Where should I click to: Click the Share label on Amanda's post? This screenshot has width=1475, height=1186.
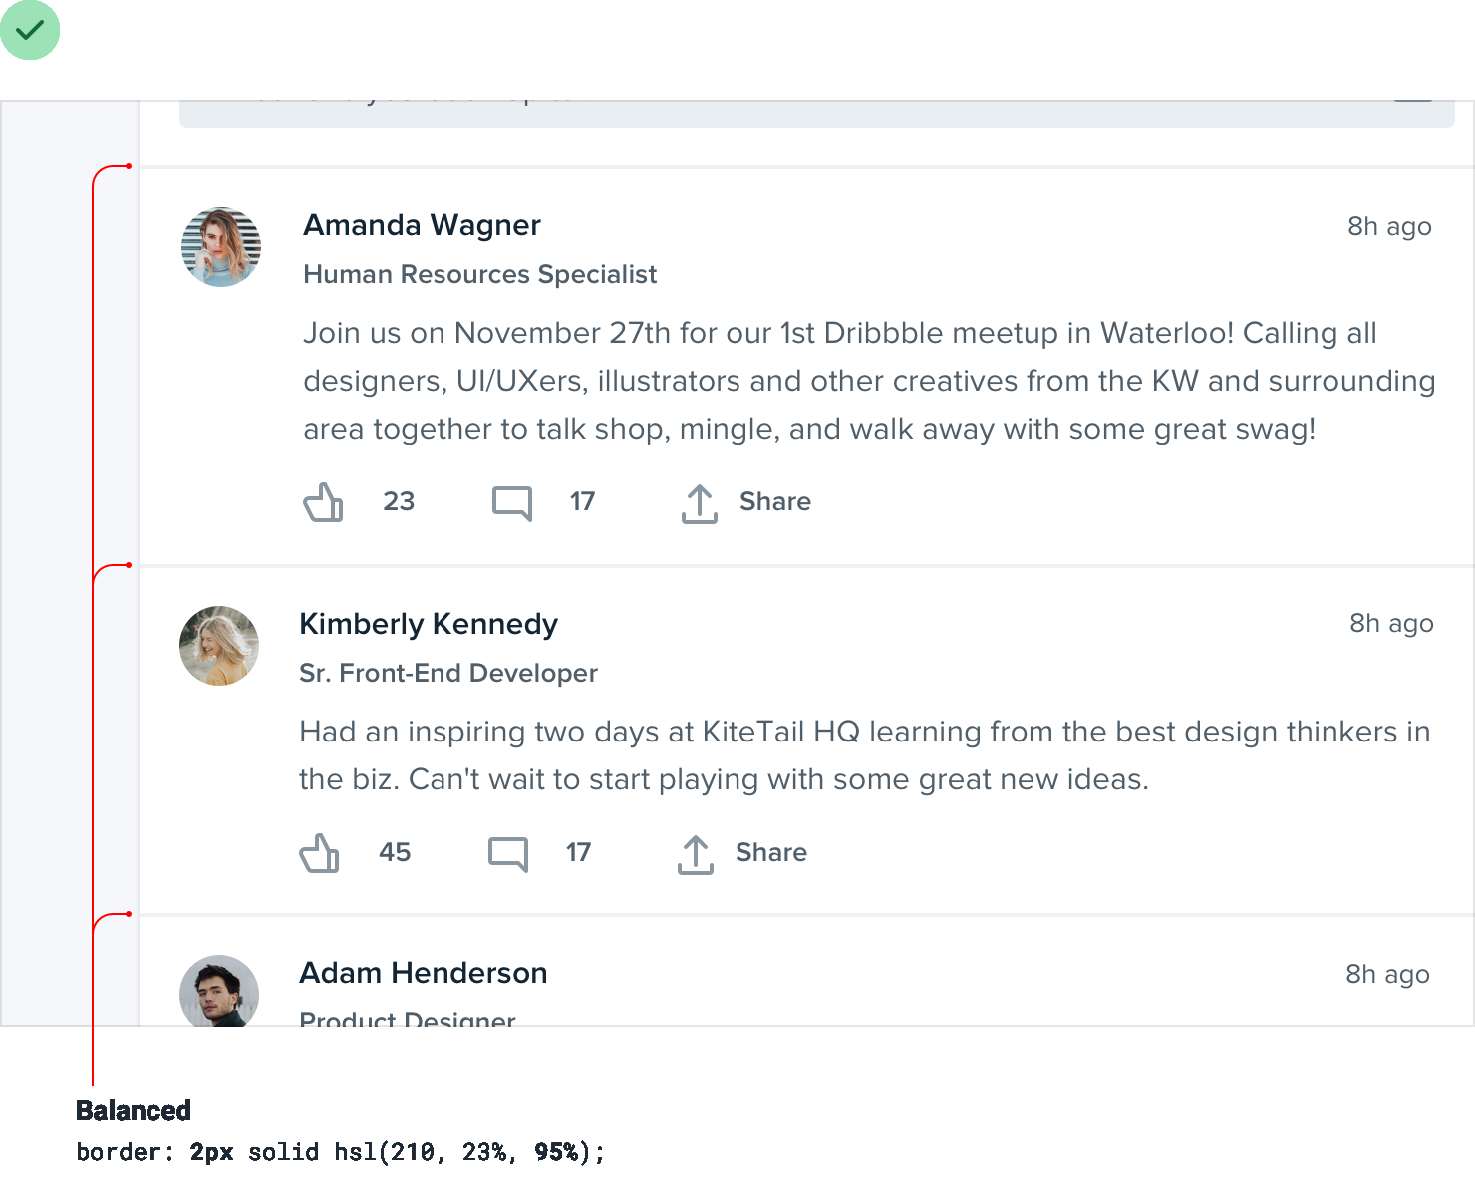point(775,501)
